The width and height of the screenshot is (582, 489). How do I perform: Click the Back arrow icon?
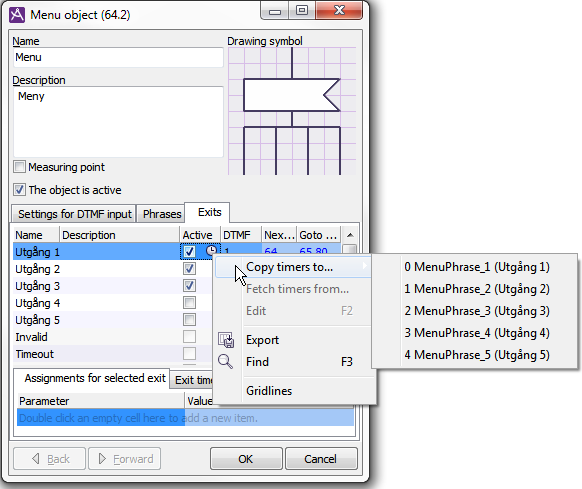coord(36,459)
